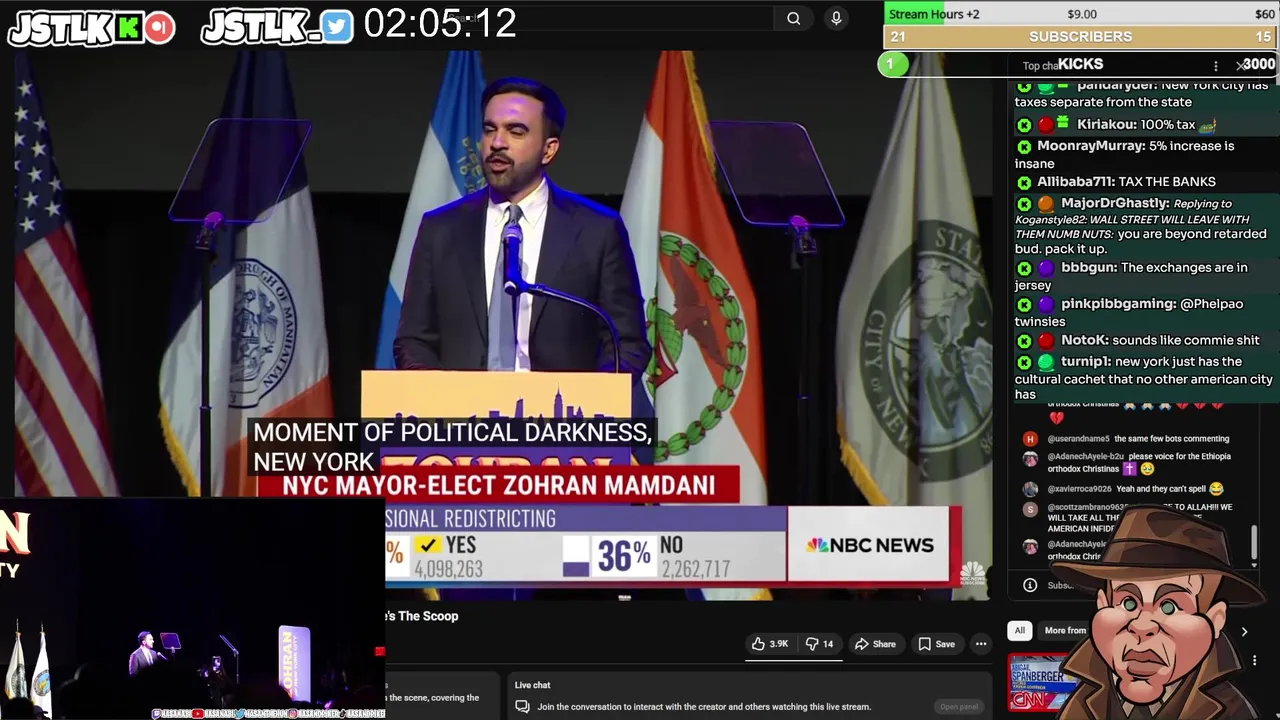
Task: Save the video to a playlist
Action: click(936, 644)
